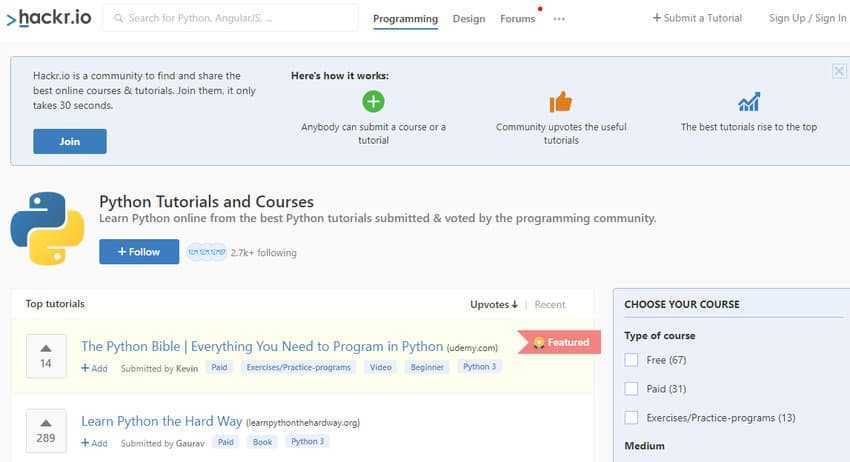850x462 pixels.
Task: Select the Video tag
Action: point(381,367)
